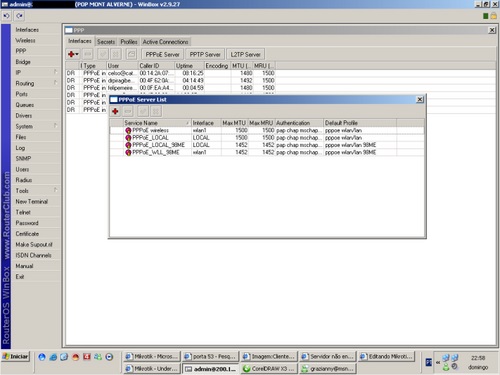Open Internet Explorer quick launch icon
The image size is (500, 375).
[x=53, y=357]
